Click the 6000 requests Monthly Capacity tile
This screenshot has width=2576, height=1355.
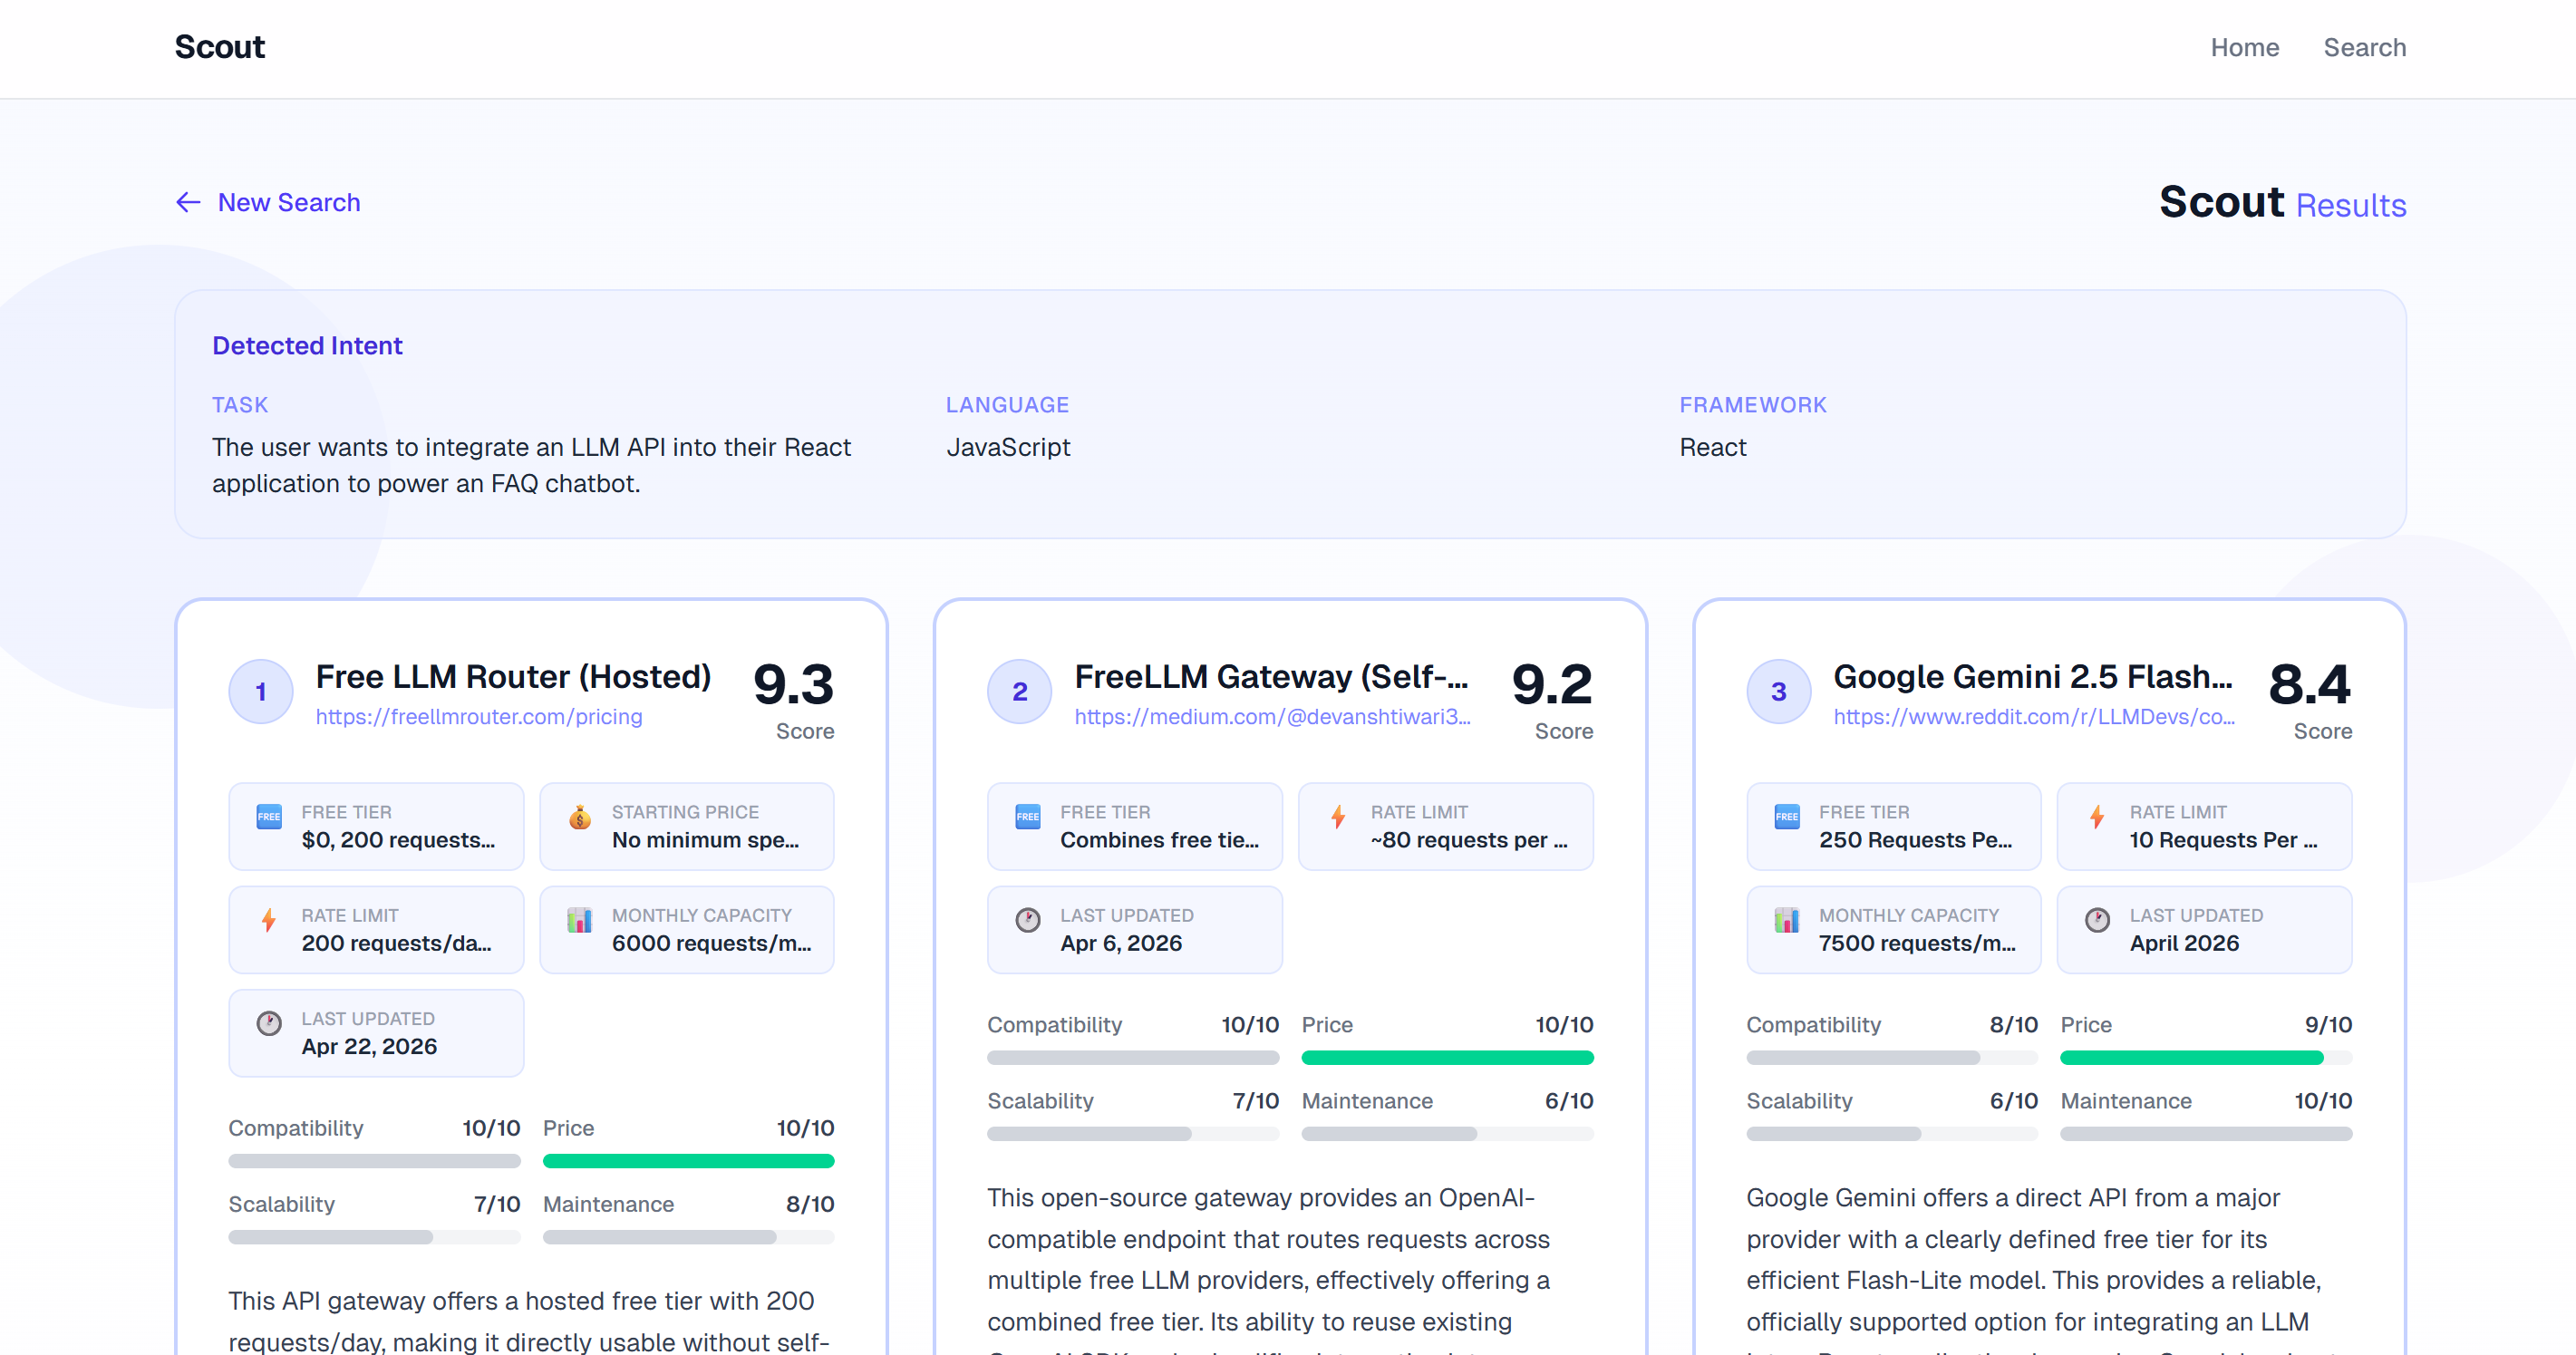pos(686,930)
